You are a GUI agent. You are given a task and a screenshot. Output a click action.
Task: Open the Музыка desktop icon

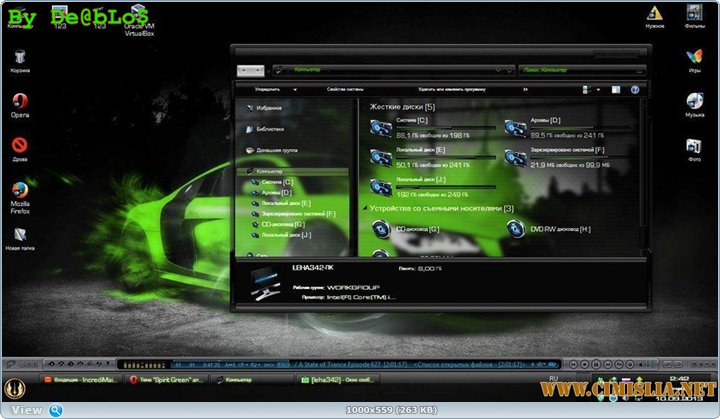(695, 105)
